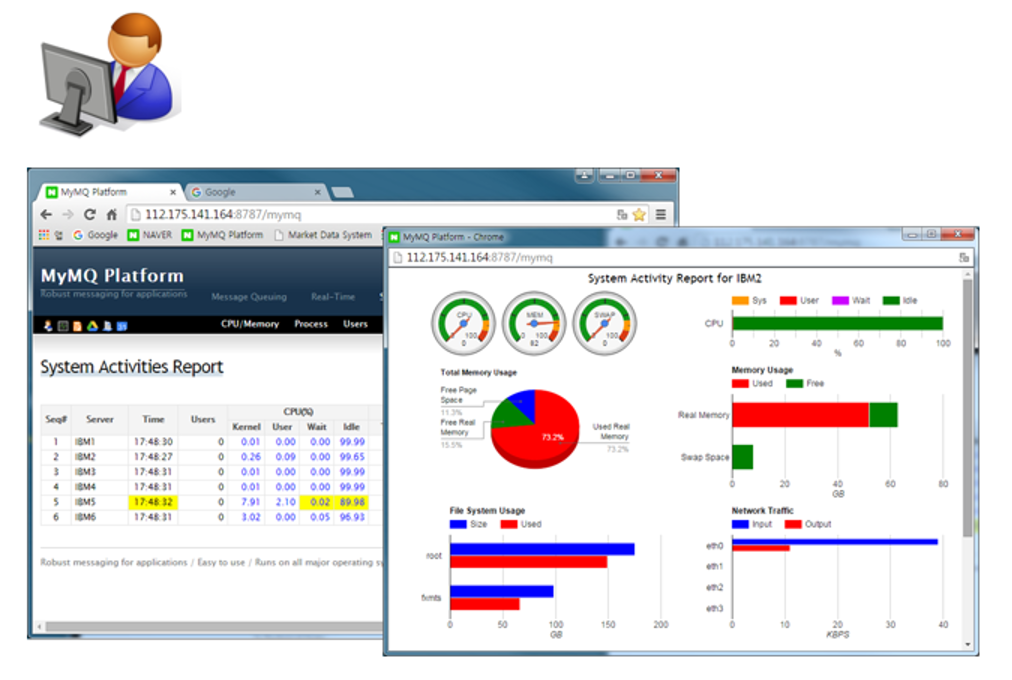
Task: Click the translate icon in main address bar
Action: tap(622, 215)
